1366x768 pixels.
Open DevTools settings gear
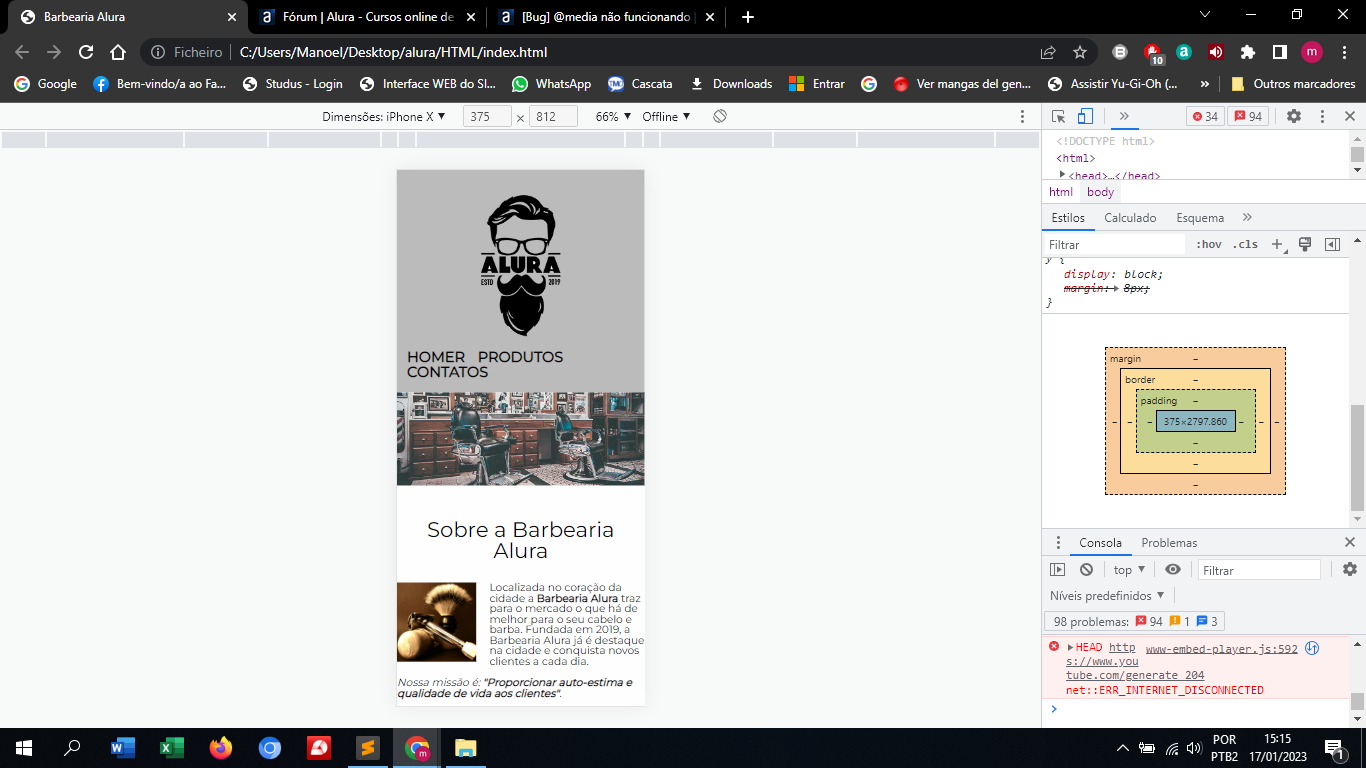tap(1294, 116)
